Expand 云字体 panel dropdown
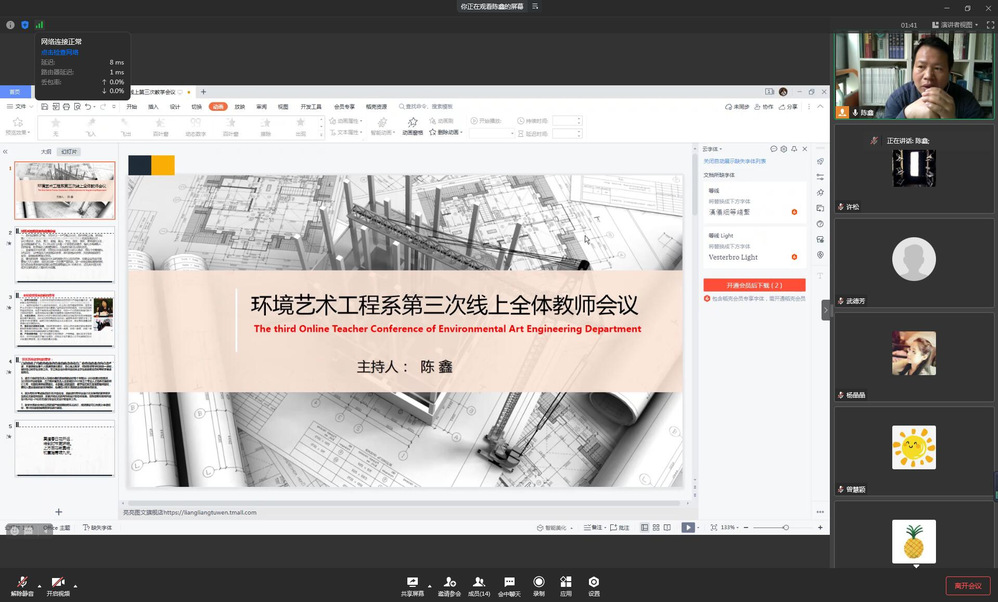The image size is (998, 602). tap(713, 149)
